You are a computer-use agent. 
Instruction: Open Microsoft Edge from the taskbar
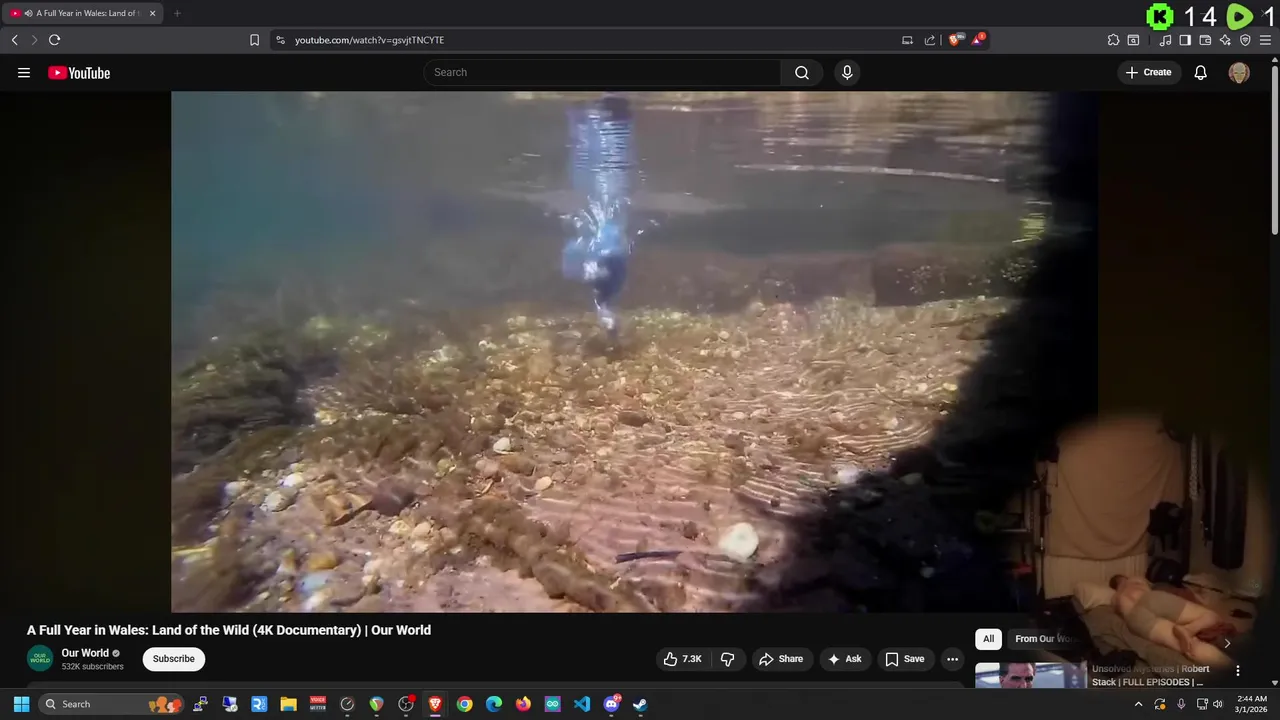(494, 704)
